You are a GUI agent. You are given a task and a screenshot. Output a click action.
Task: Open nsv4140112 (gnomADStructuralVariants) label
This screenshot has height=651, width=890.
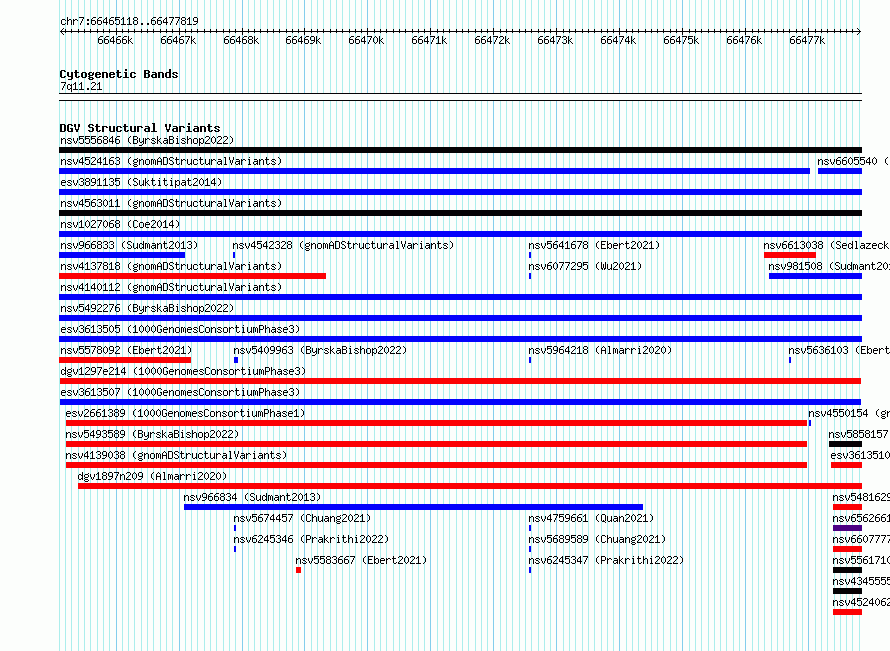tap(171, 287)
